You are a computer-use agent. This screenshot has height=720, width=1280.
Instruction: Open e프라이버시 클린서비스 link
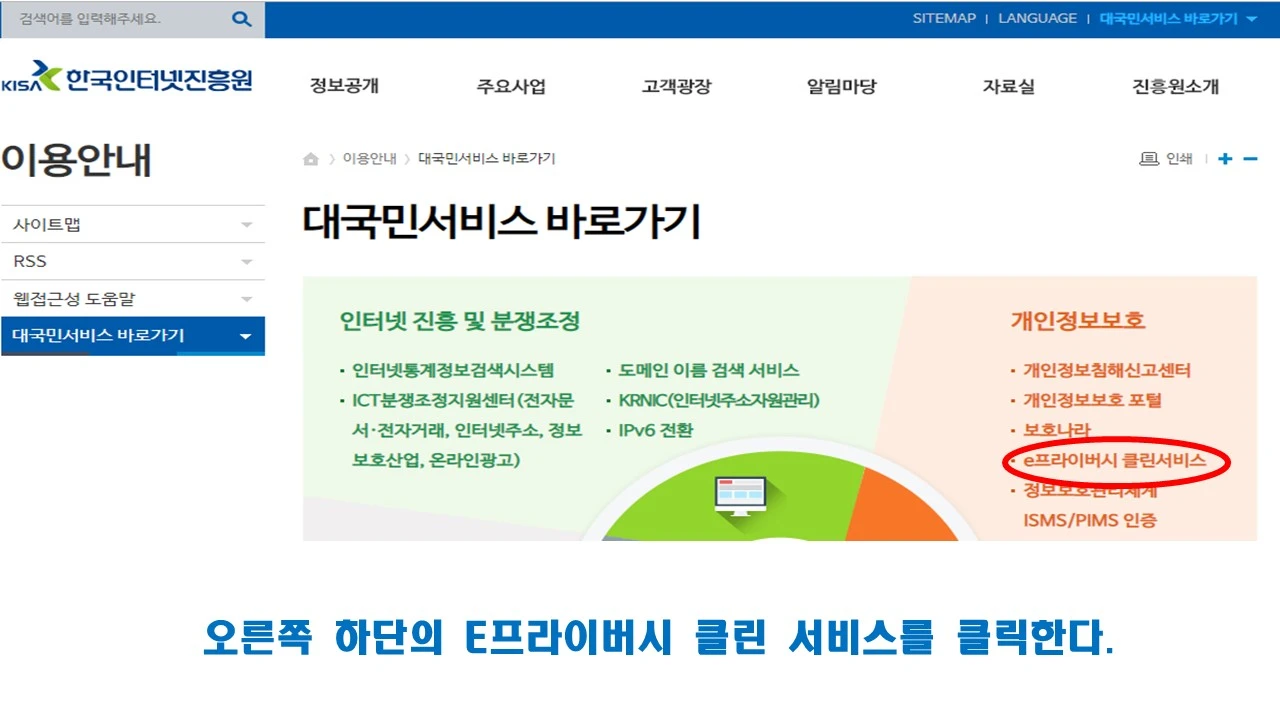(1114, 461)
